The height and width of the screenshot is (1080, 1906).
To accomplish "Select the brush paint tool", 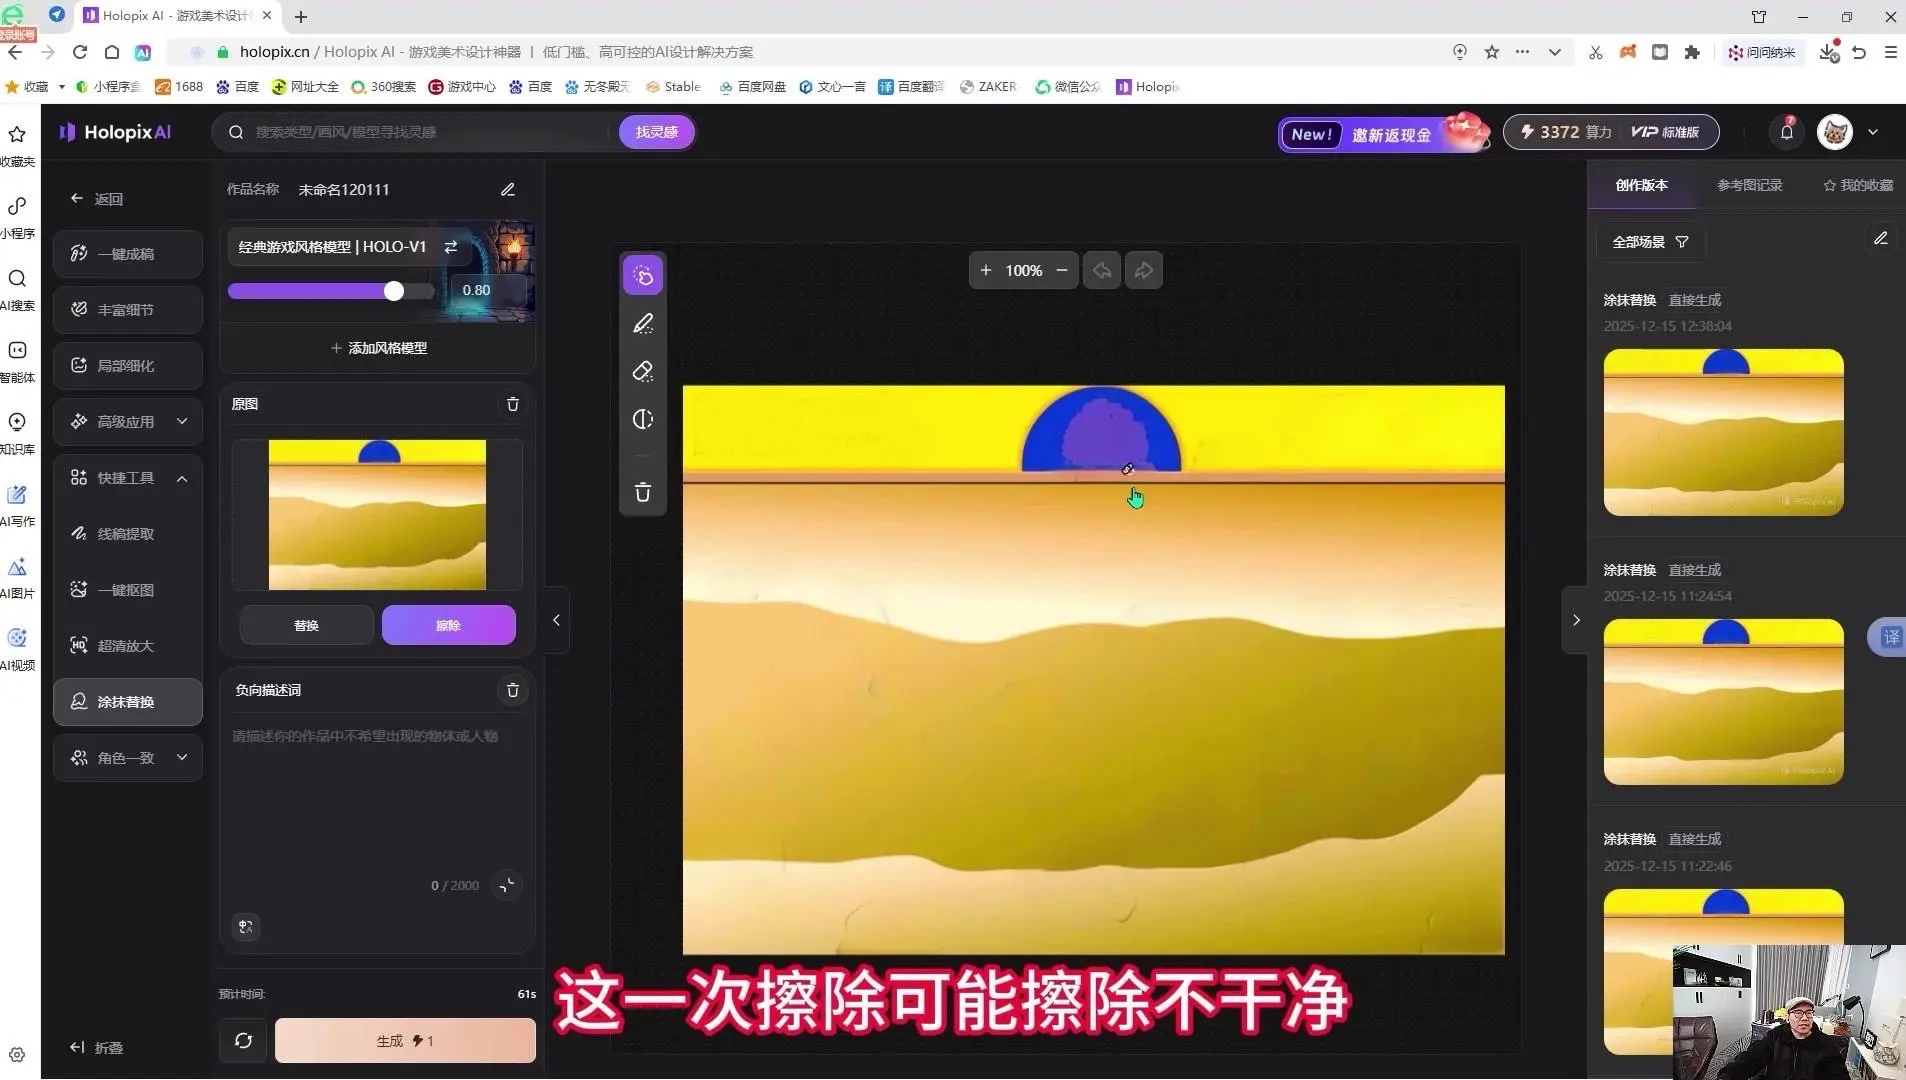I will click(643, 323).
